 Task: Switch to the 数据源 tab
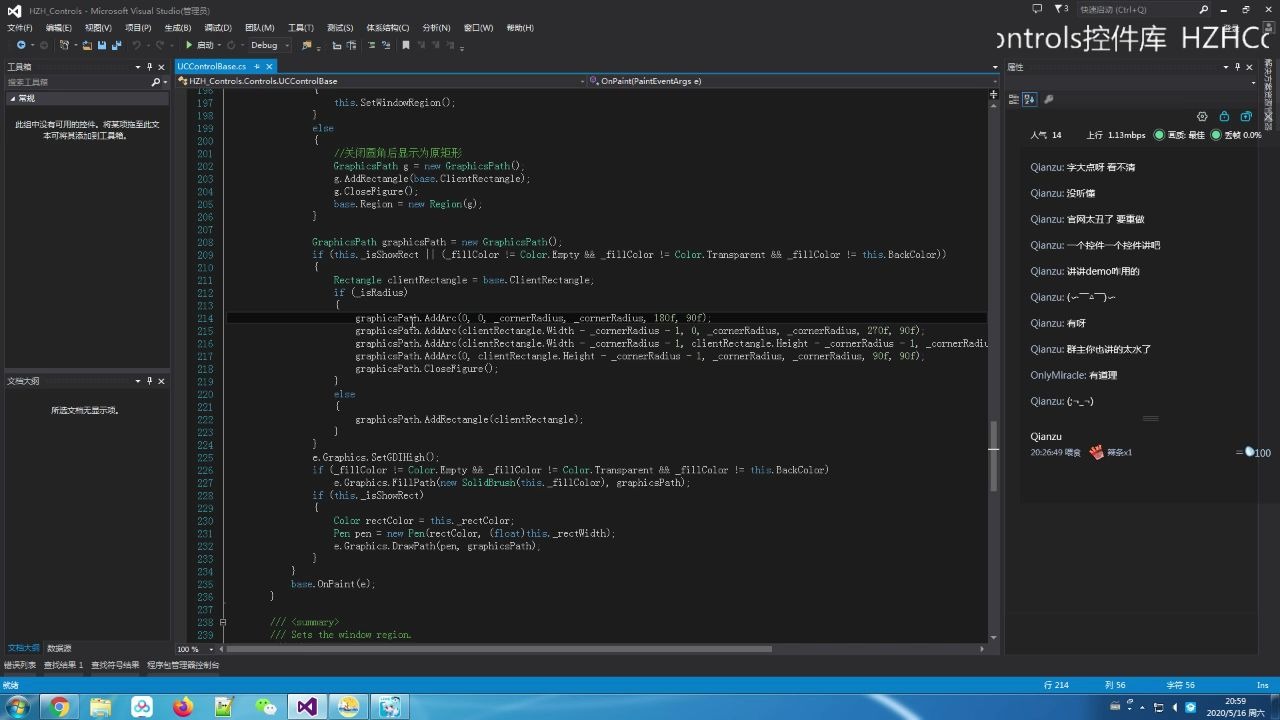coord(59,648)
